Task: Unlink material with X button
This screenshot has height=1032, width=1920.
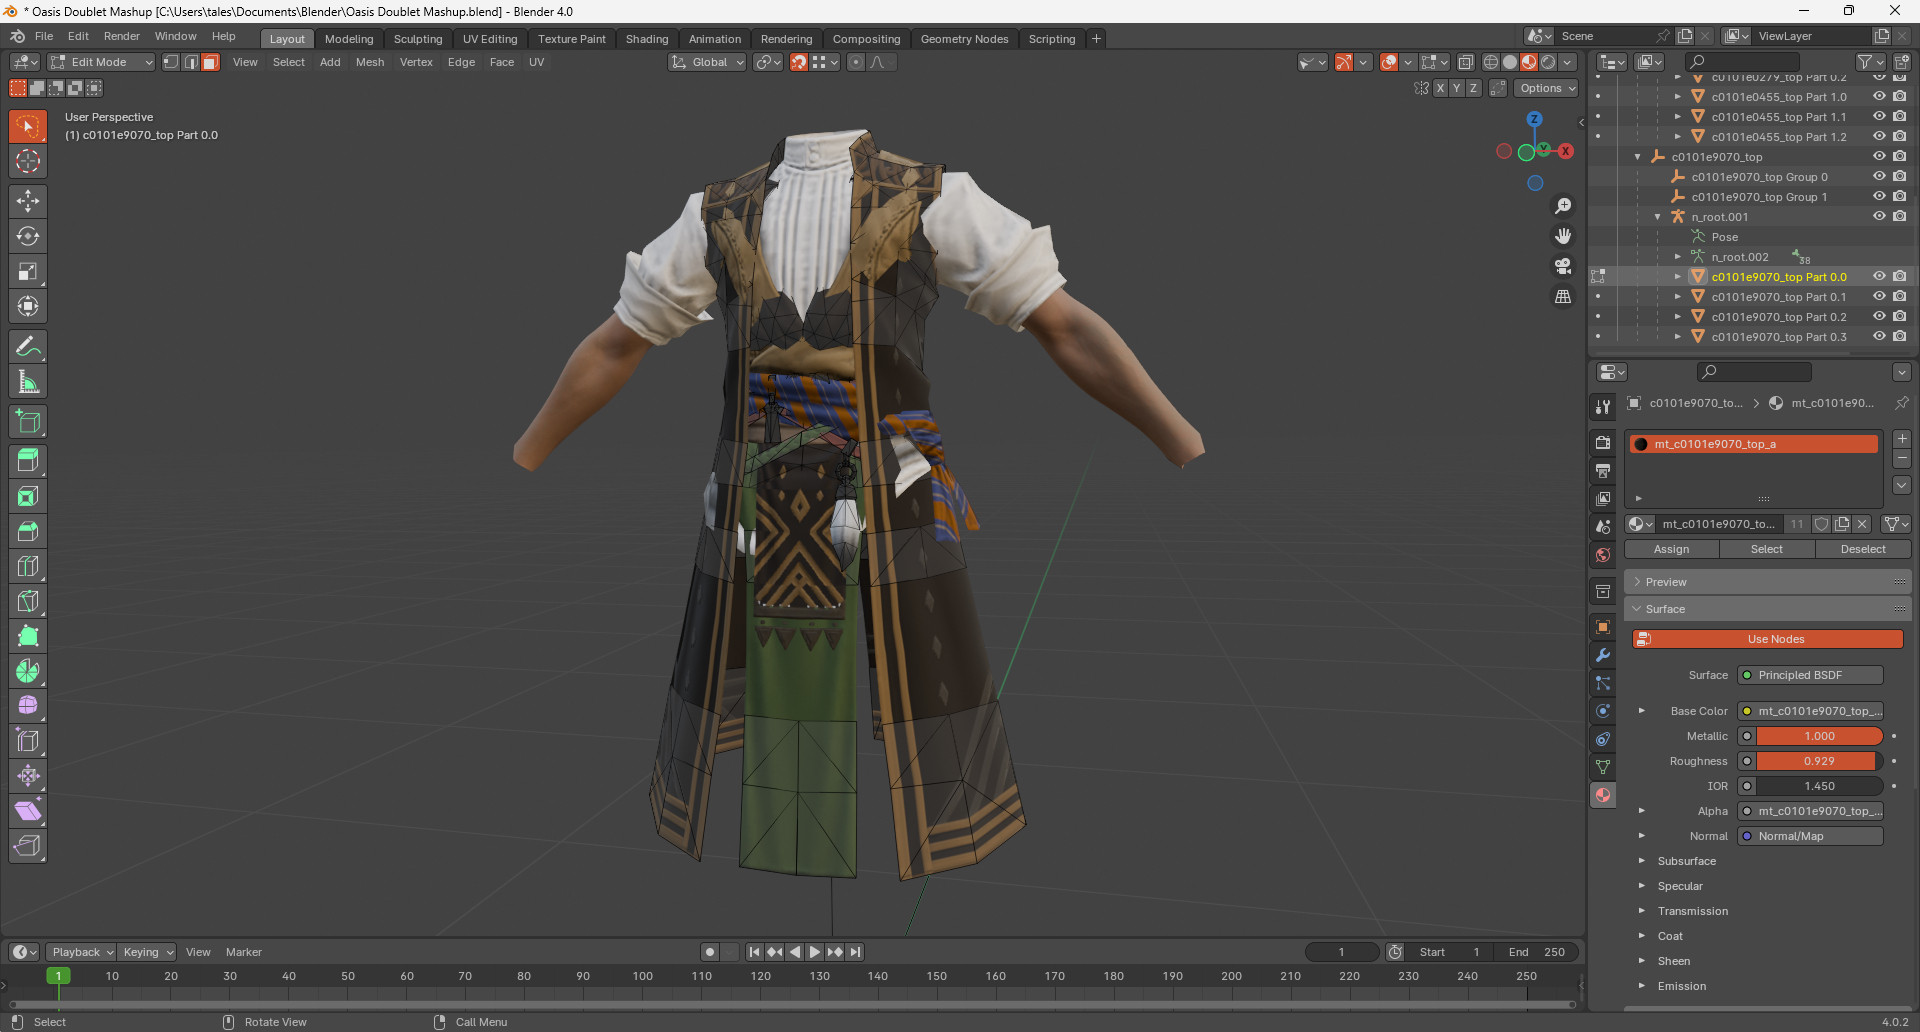Action: coord(1862,524)
